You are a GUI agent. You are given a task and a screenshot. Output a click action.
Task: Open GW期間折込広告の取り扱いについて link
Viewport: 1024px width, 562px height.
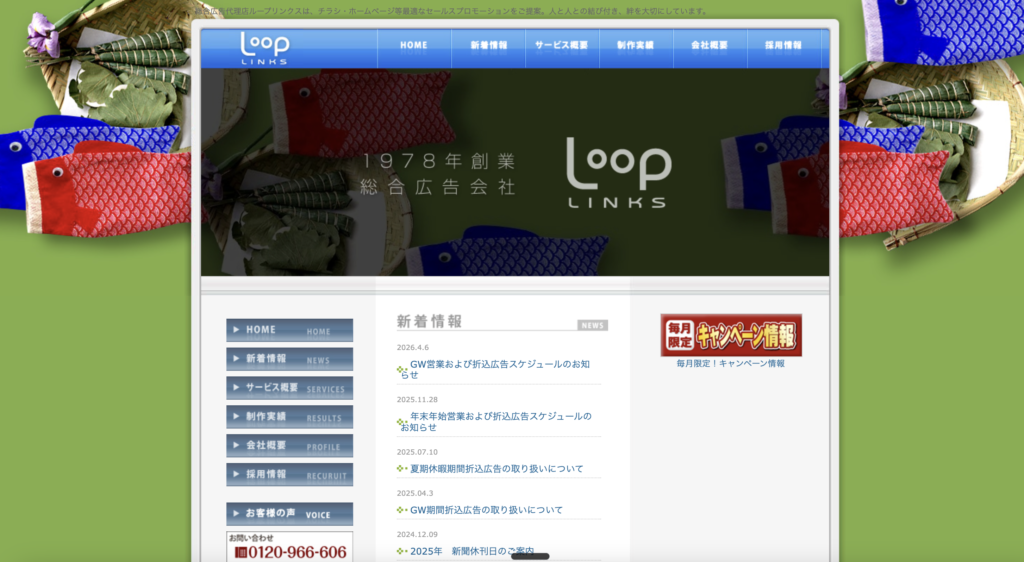point(486,510)
